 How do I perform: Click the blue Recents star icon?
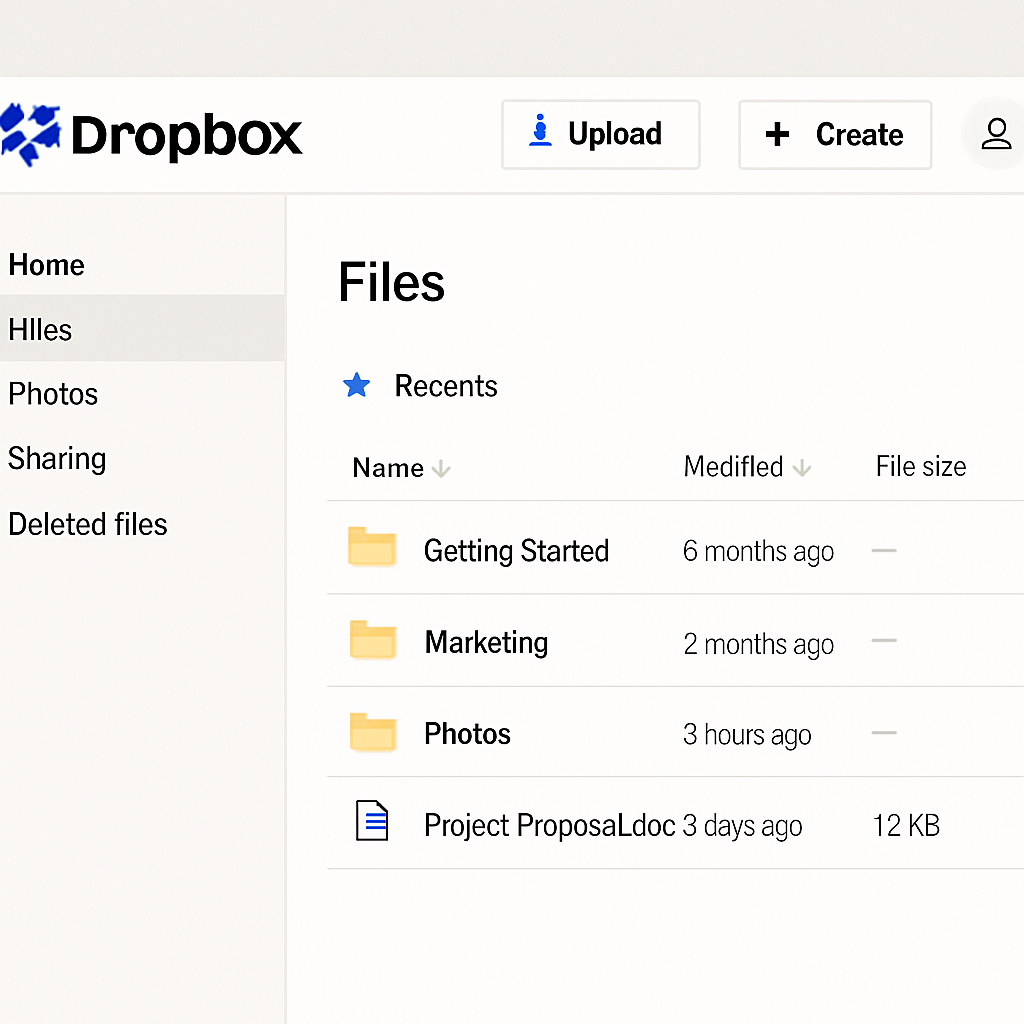[x=357, y=385]
